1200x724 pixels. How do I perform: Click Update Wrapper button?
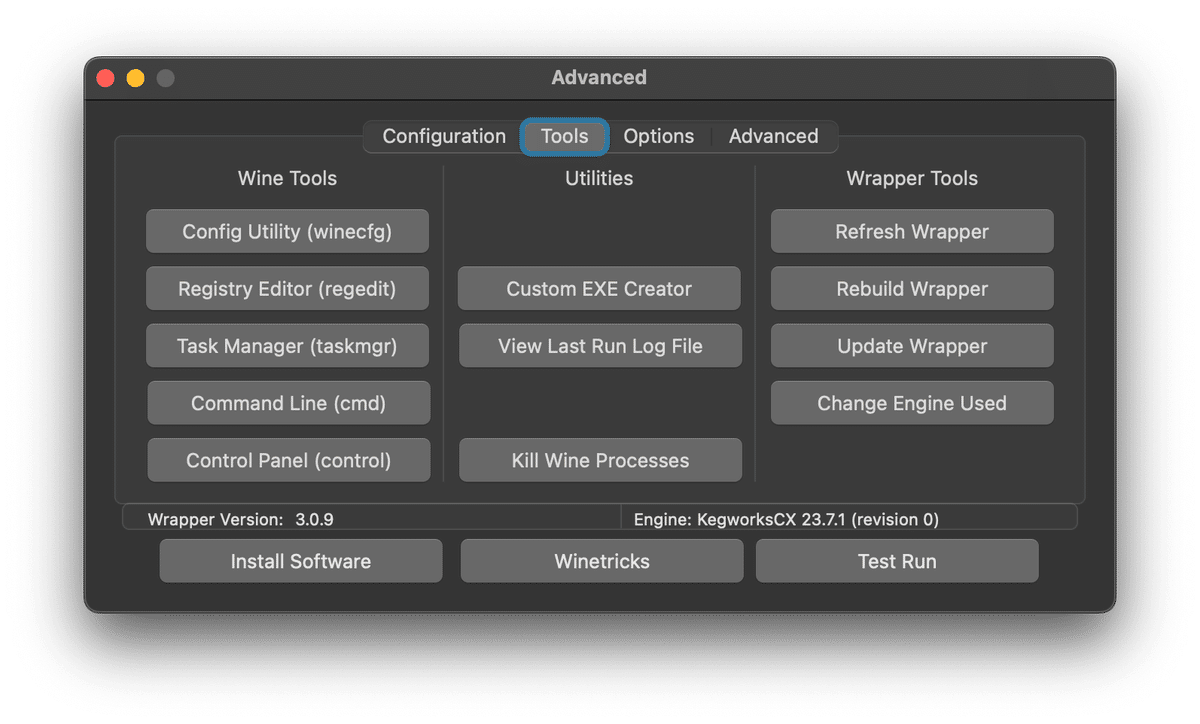click(x=912, y=346)
